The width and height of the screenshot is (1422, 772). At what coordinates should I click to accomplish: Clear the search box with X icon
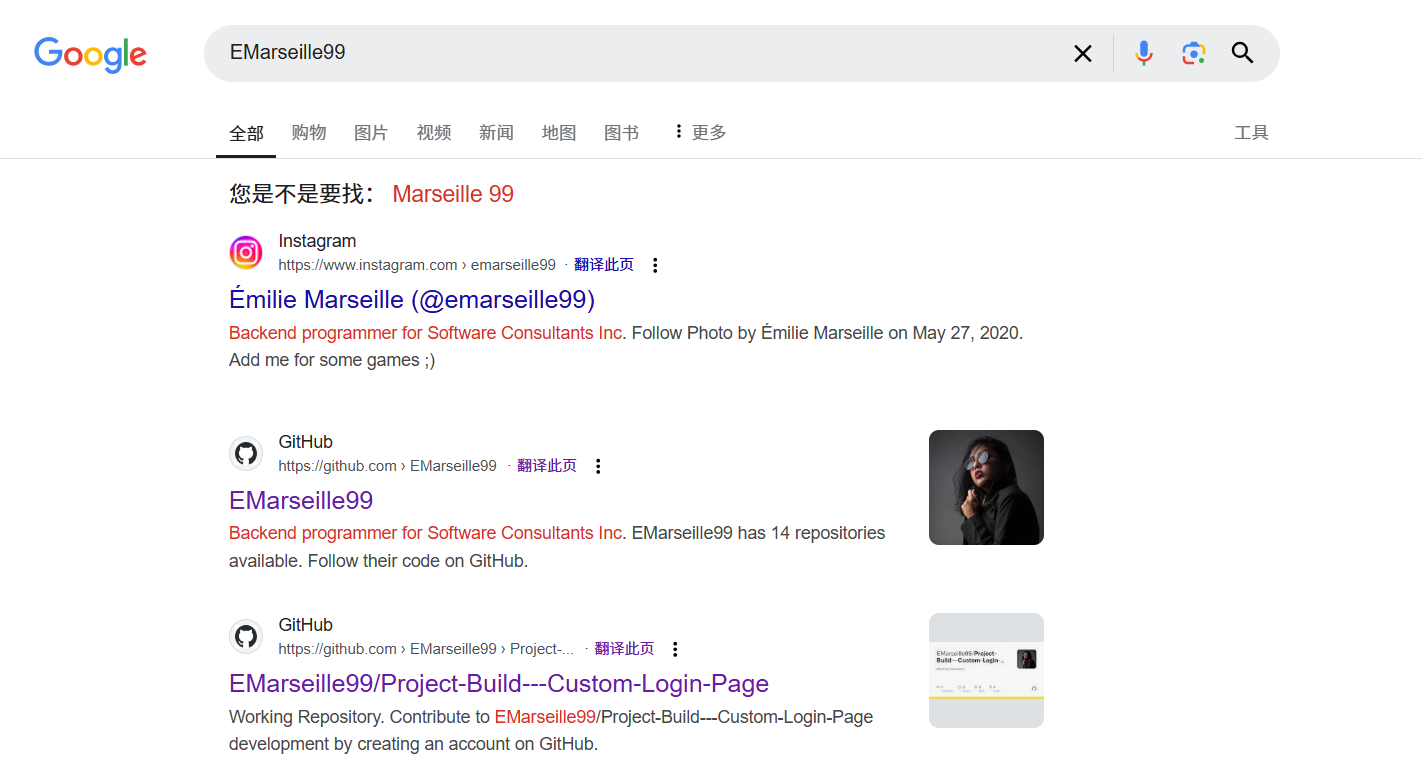[x=1083, y=53]
